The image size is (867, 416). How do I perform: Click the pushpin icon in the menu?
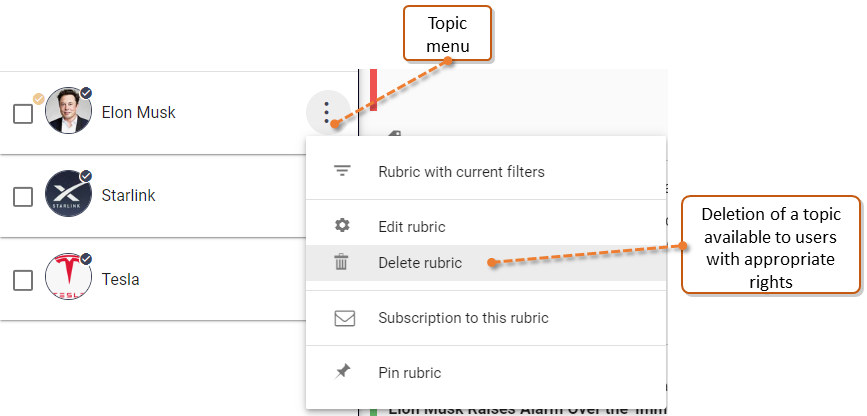point(343,371)
